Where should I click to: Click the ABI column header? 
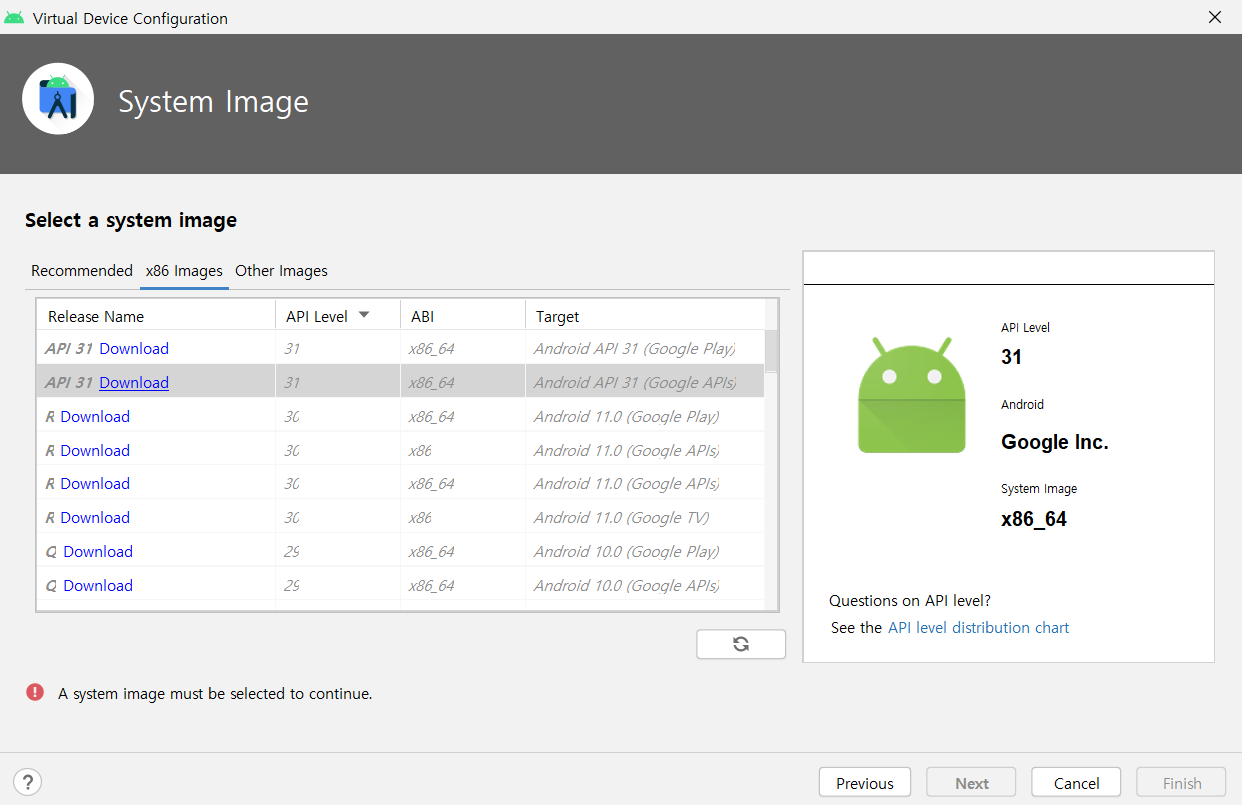tap(463, 316)
